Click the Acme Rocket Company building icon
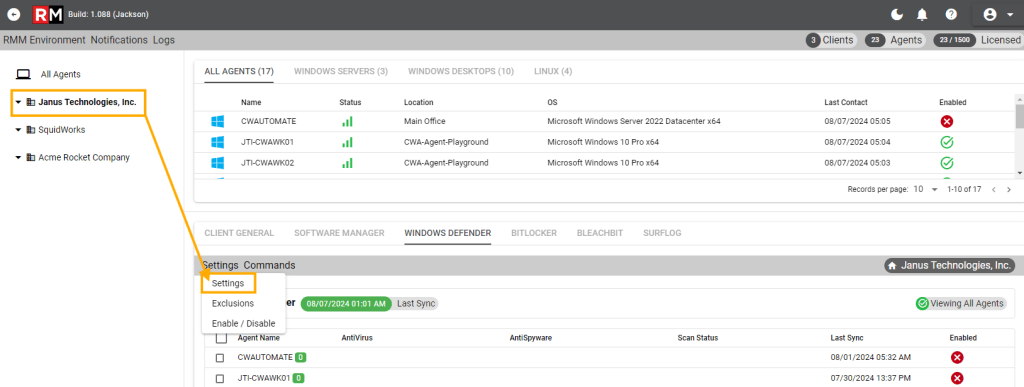This screenshot has height=387, width=1024. pyautogui.click(x=31, y=157)
